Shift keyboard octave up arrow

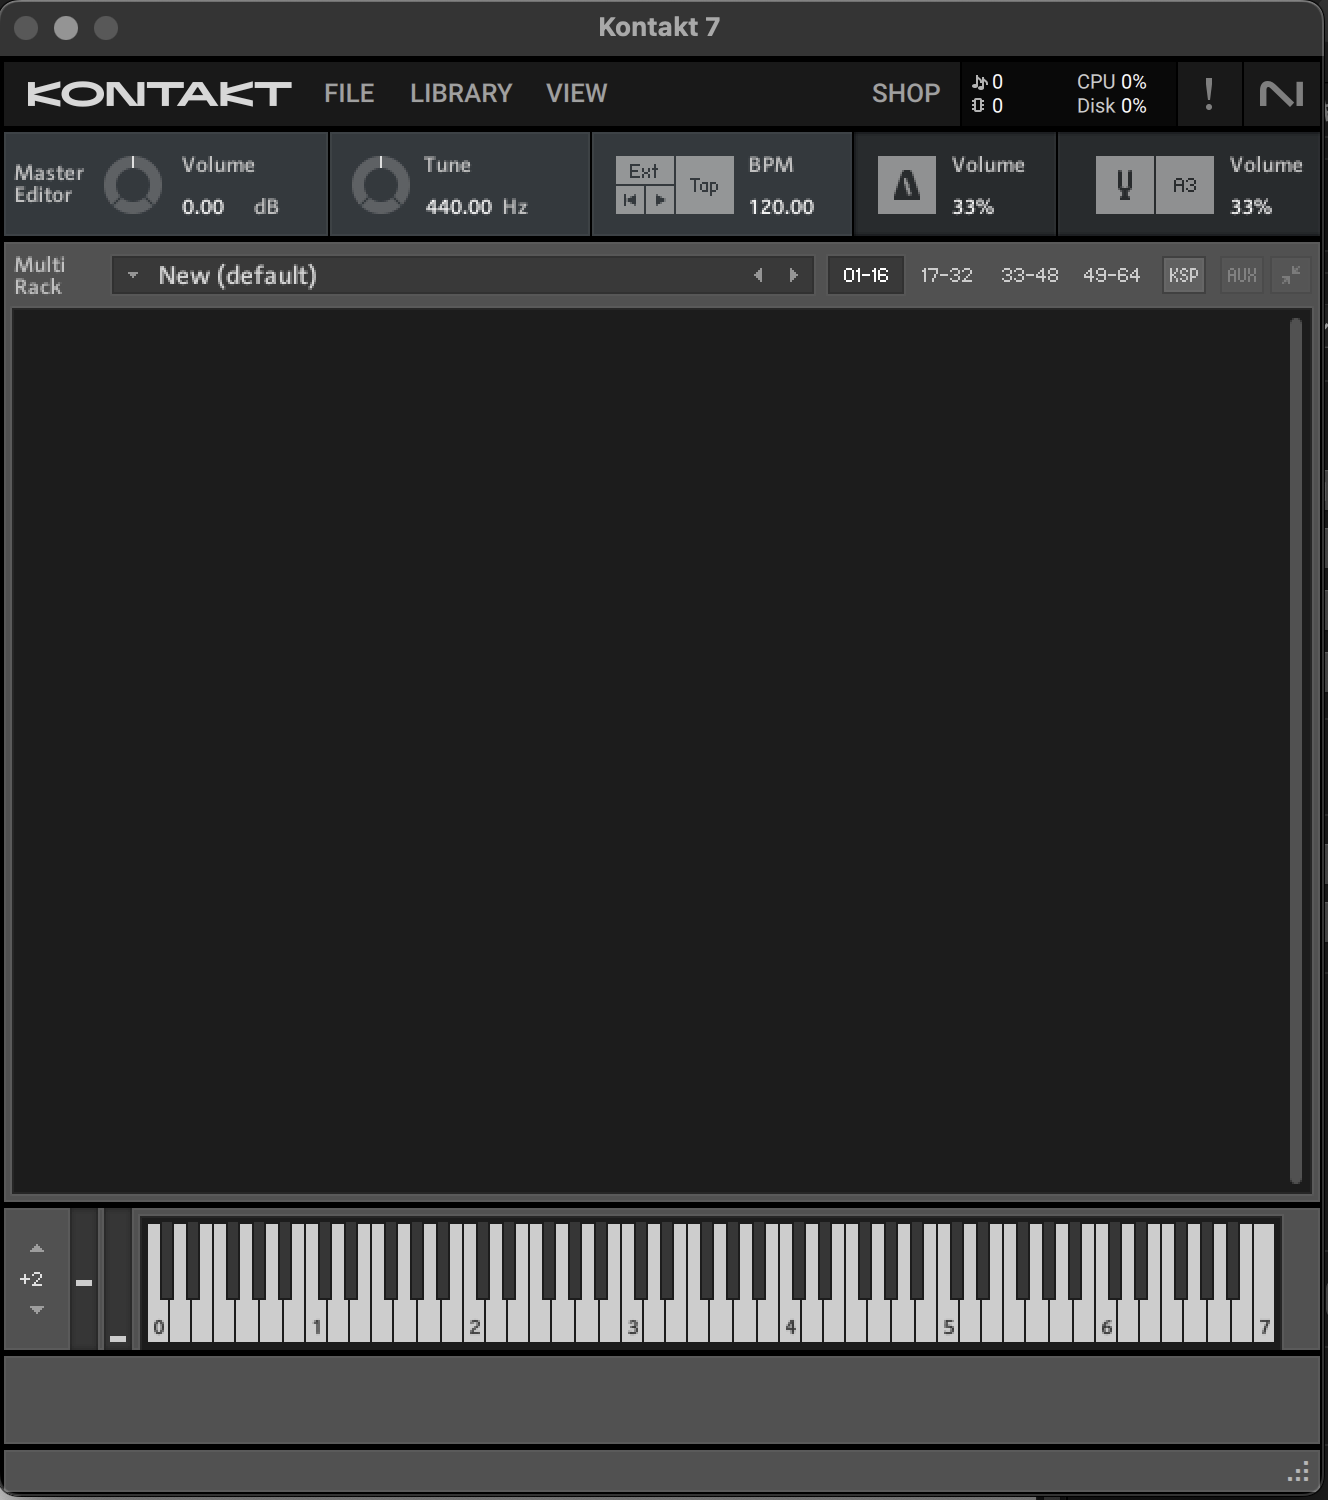coord(37,1248)
